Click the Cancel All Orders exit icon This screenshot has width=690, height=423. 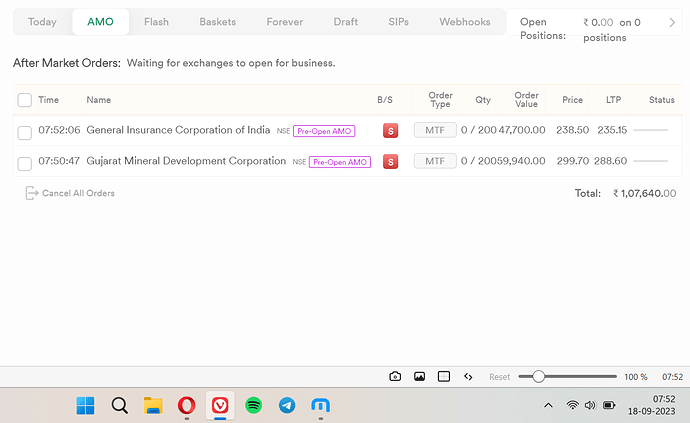pos(32,193)
